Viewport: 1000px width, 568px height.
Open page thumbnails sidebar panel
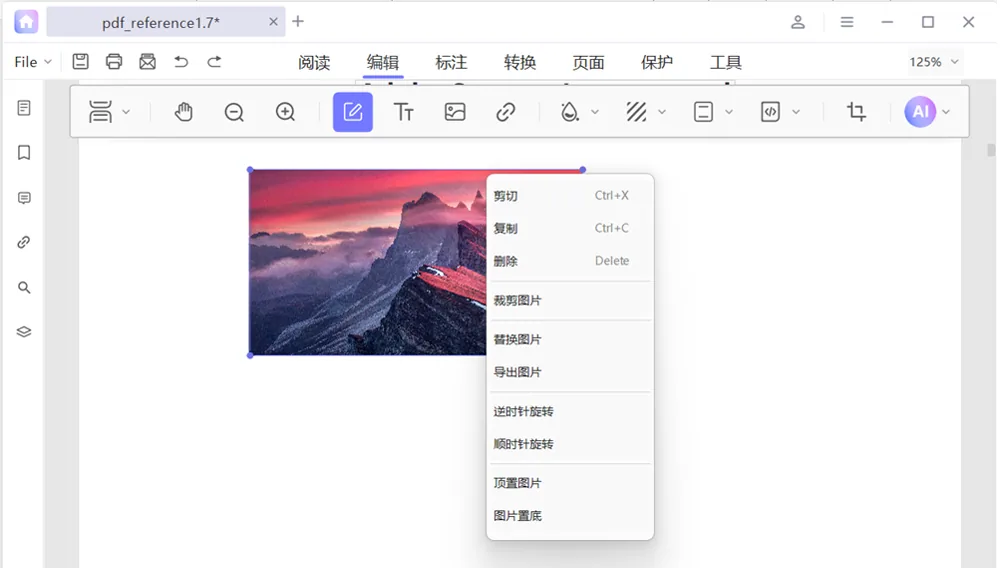pos(24,108)
